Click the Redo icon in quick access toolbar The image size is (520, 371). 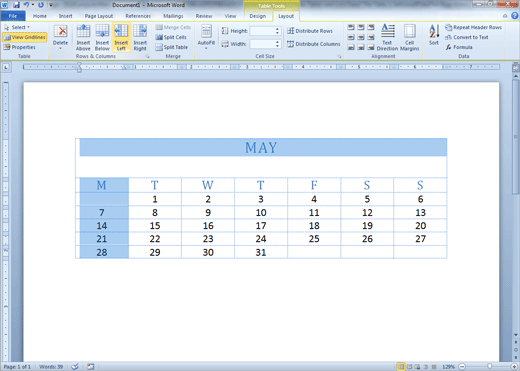[41, 5]
